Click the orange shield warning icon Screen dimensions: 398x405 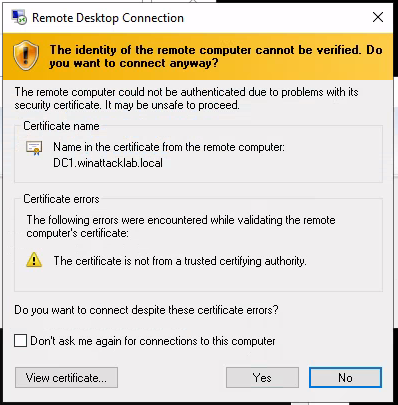pos(26,55)
